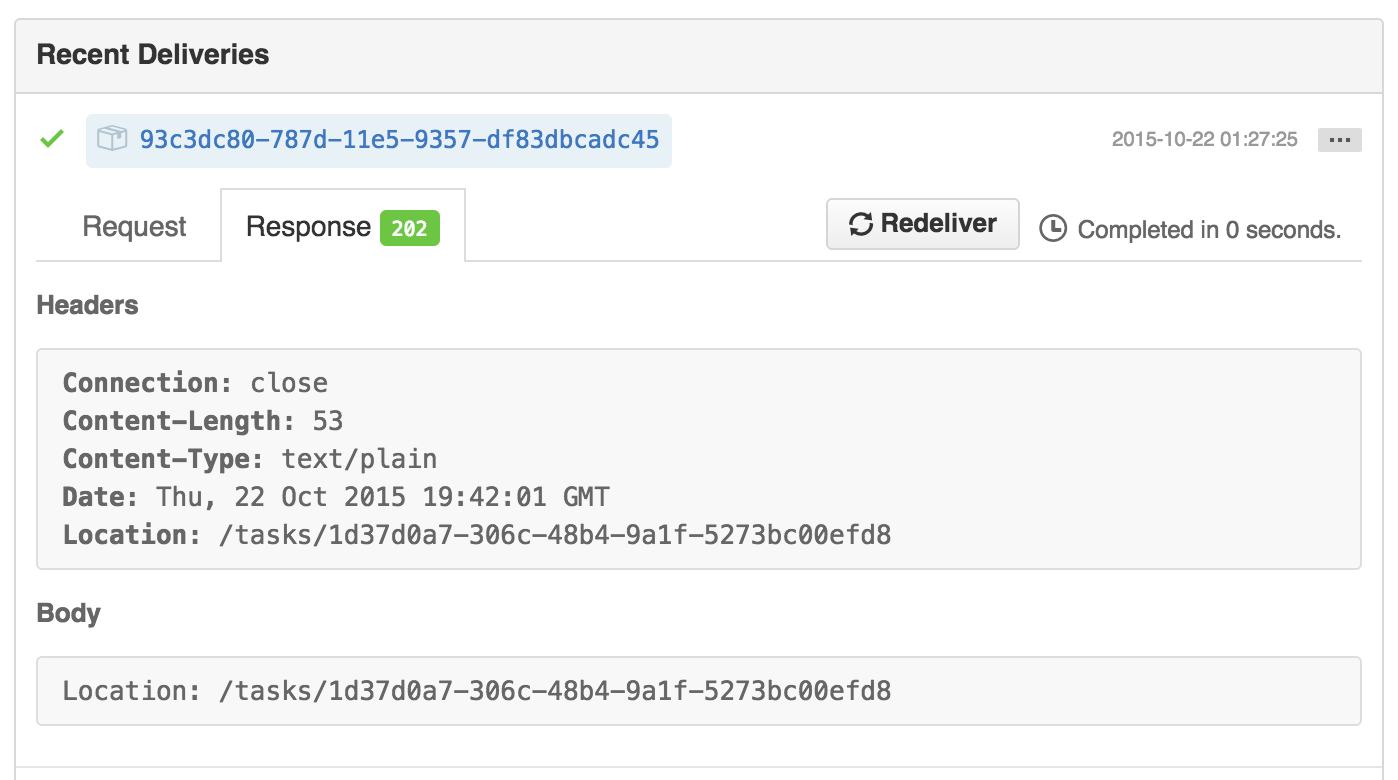The image size is (1398, 780).
Task: Click the Completed in 0 seconds text
Action: pyautogui.click(x=1209, y=230)
